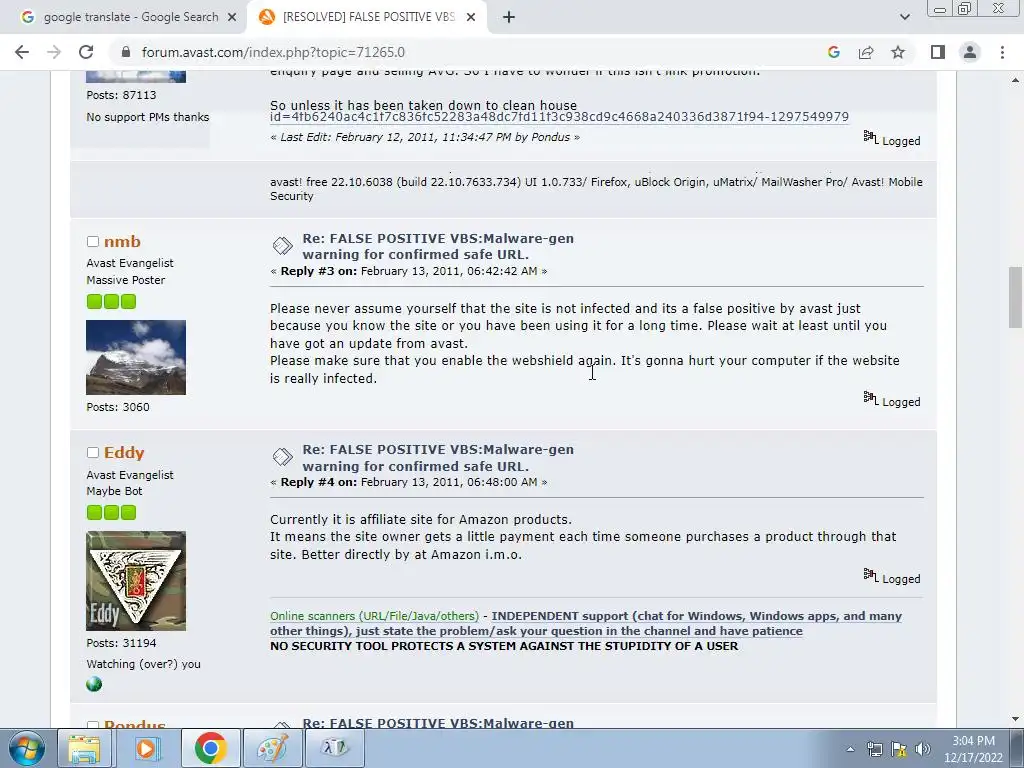
Task: Open the media player taskbar icon
Action: pyautogui.click(x=146, y=748)
